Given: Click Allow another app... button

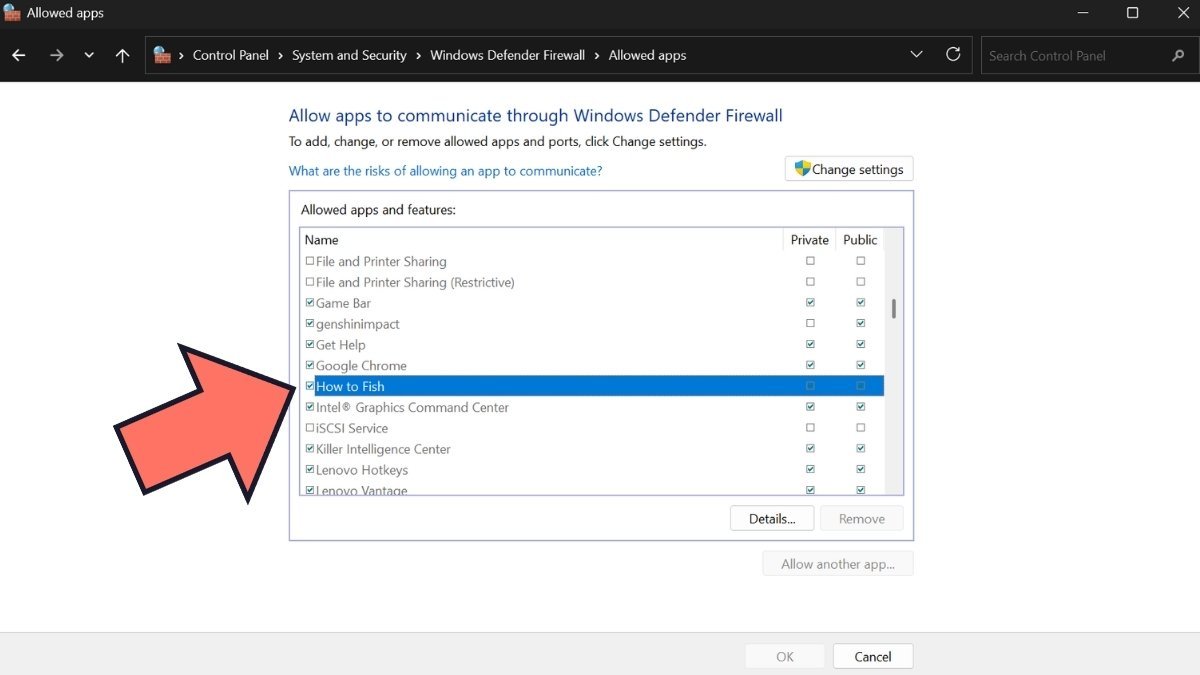Looking at the screenshot, I should tap(838, 564).
